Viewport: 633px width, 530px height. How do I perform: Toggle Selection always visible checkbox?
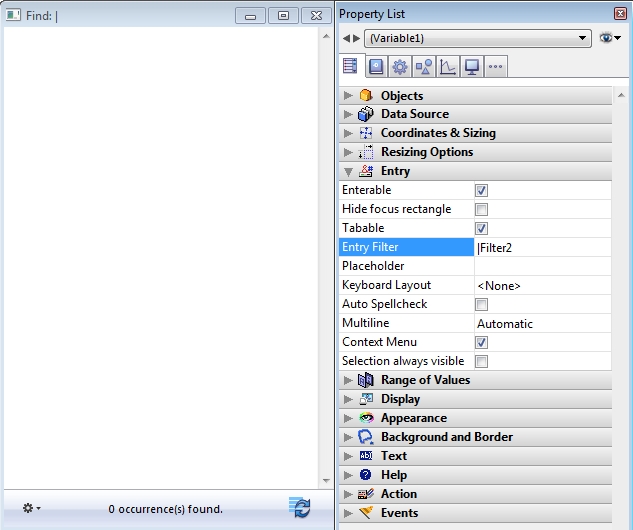click(x=481, y=361)
